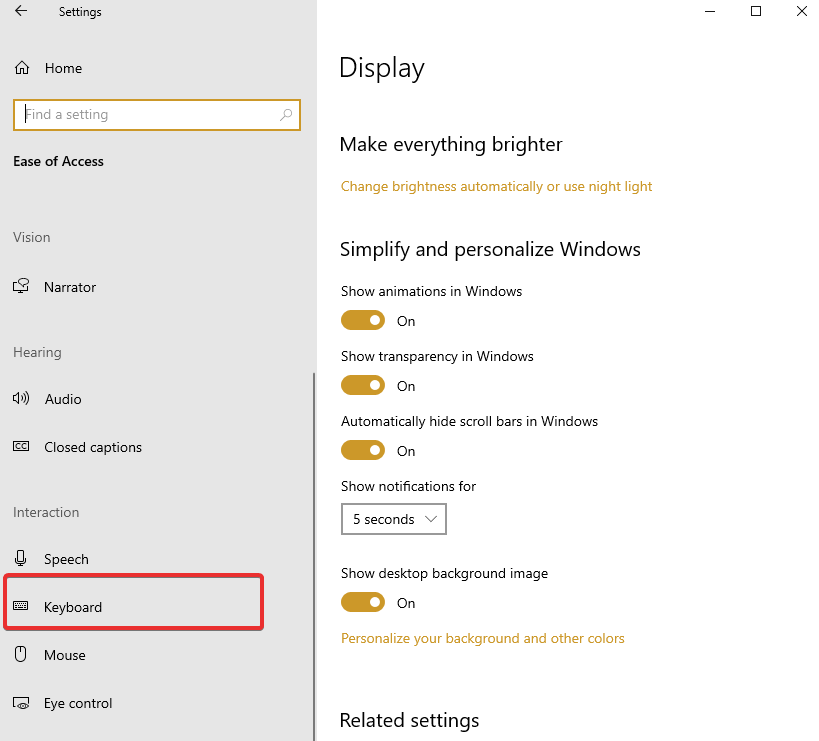Screen dimensions: 819x741
Task: Click the Closed captions CC icon
Action: 21,447
